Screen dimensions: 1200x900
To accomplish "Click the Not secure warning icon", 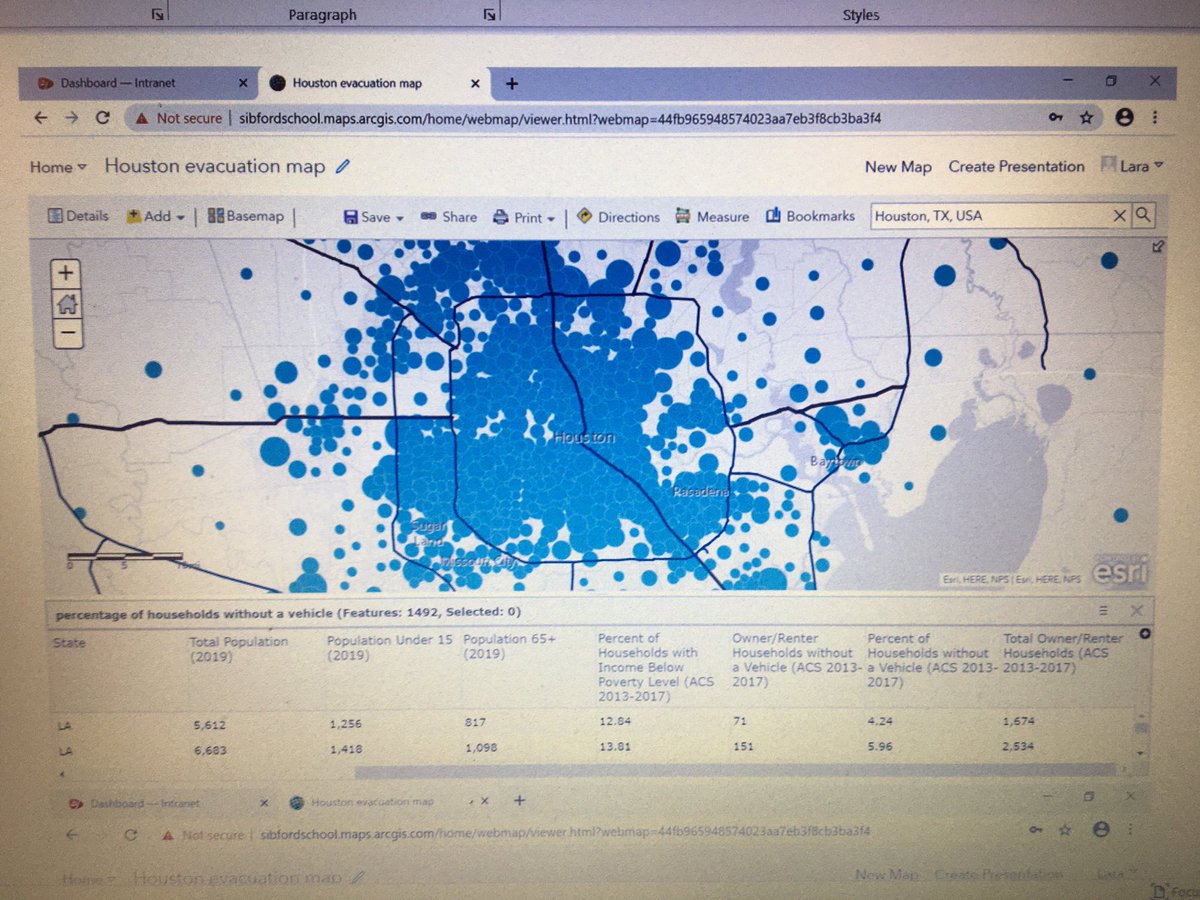I will (144, 118).
